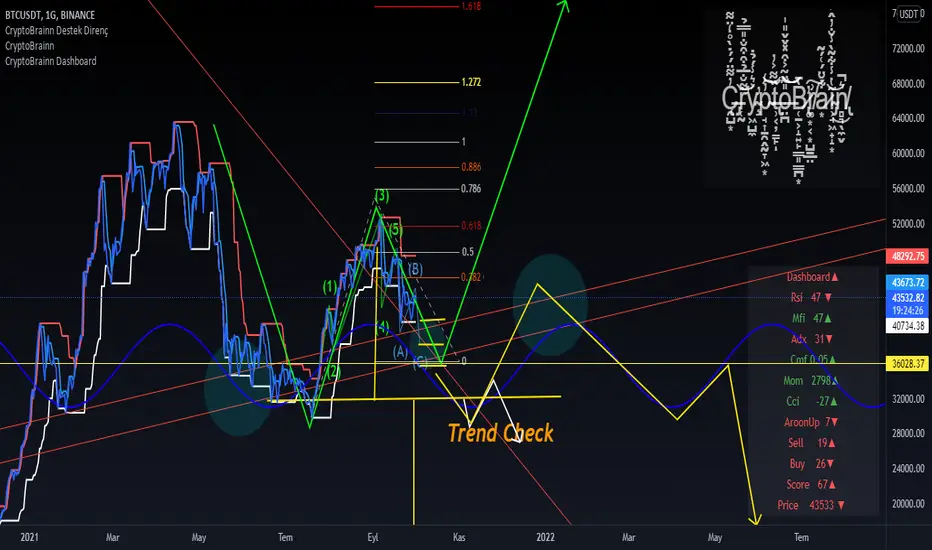Click the 2022 label on time axis

(545, 537)
